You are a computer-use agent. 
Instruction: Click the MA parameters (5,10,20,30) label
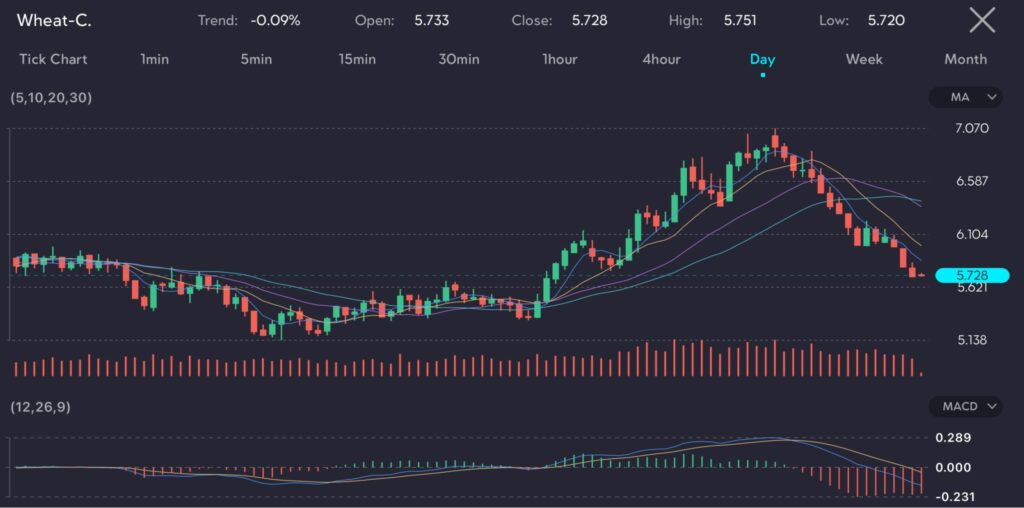tap(50, 98)
